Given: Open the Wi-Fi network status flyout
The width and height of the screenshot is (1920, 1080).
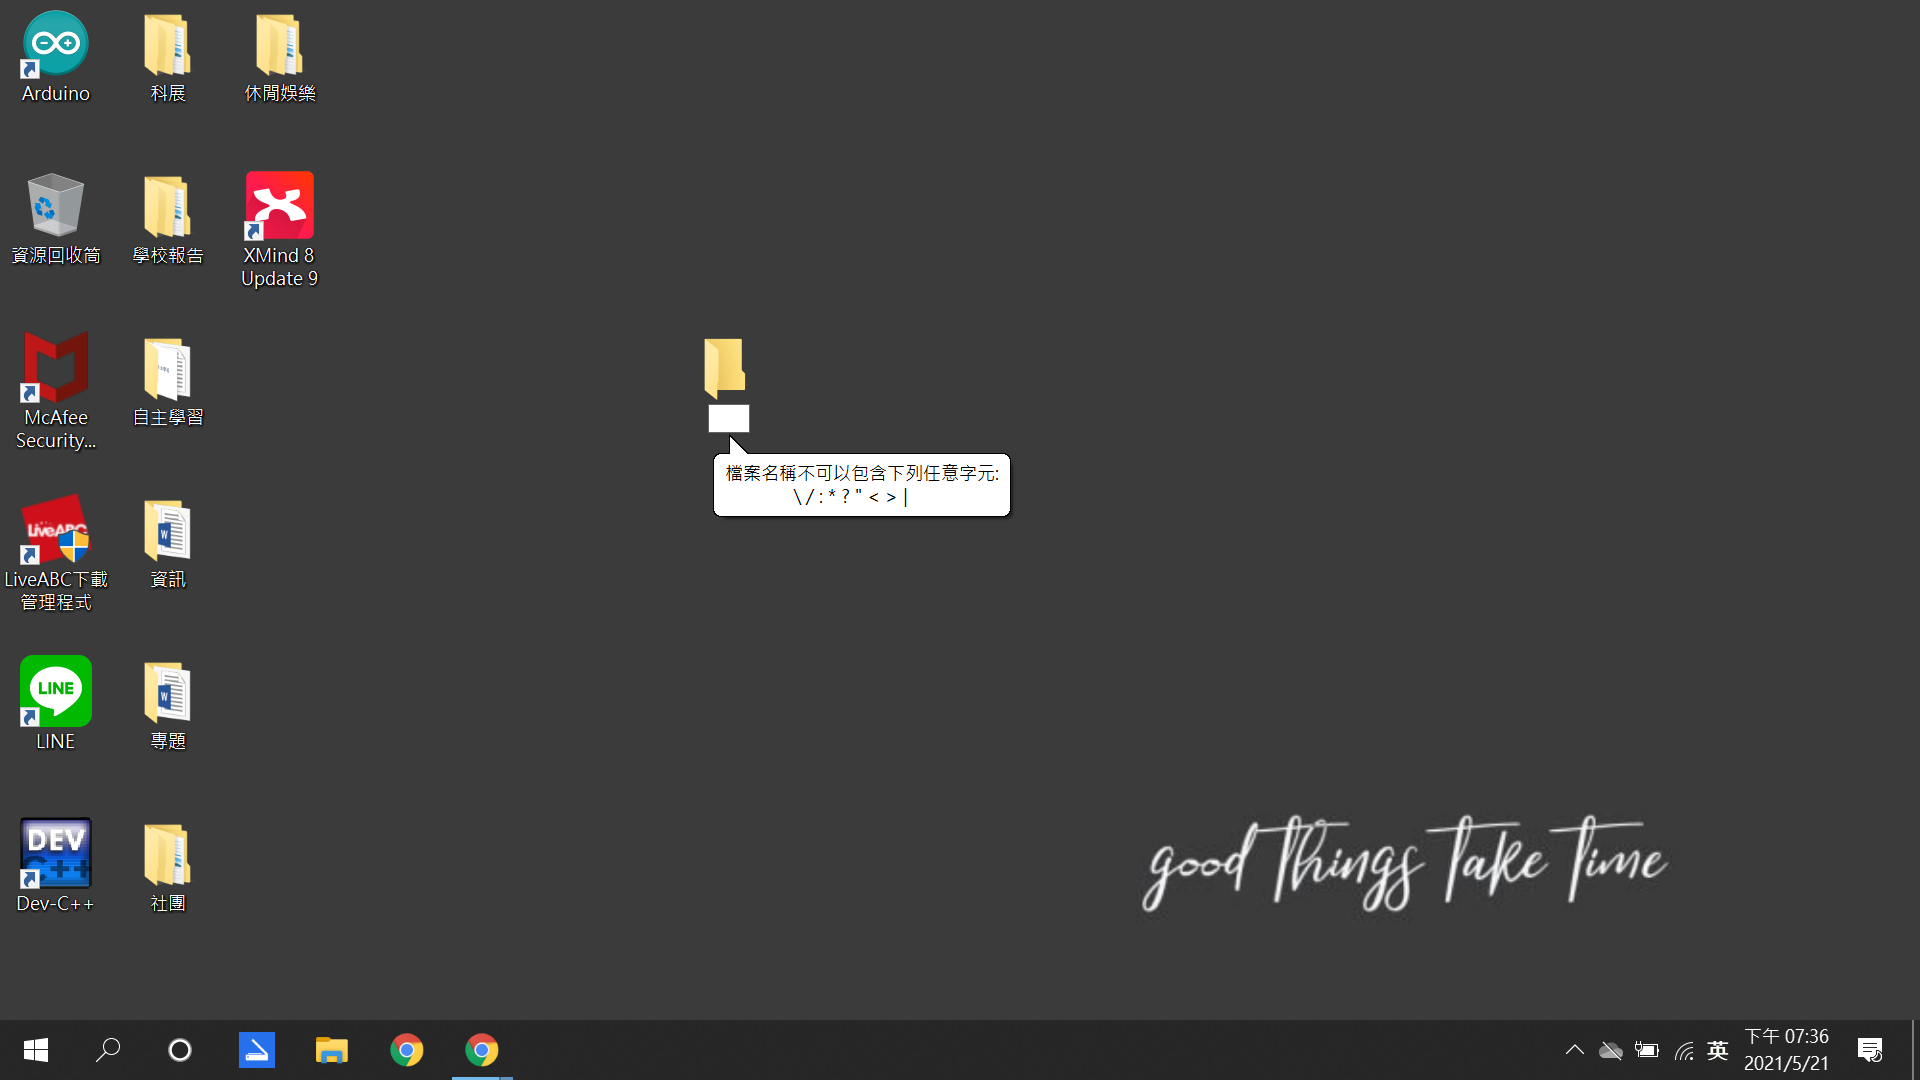Looking at the screenshot, I should click(x=1684, y=1050).
